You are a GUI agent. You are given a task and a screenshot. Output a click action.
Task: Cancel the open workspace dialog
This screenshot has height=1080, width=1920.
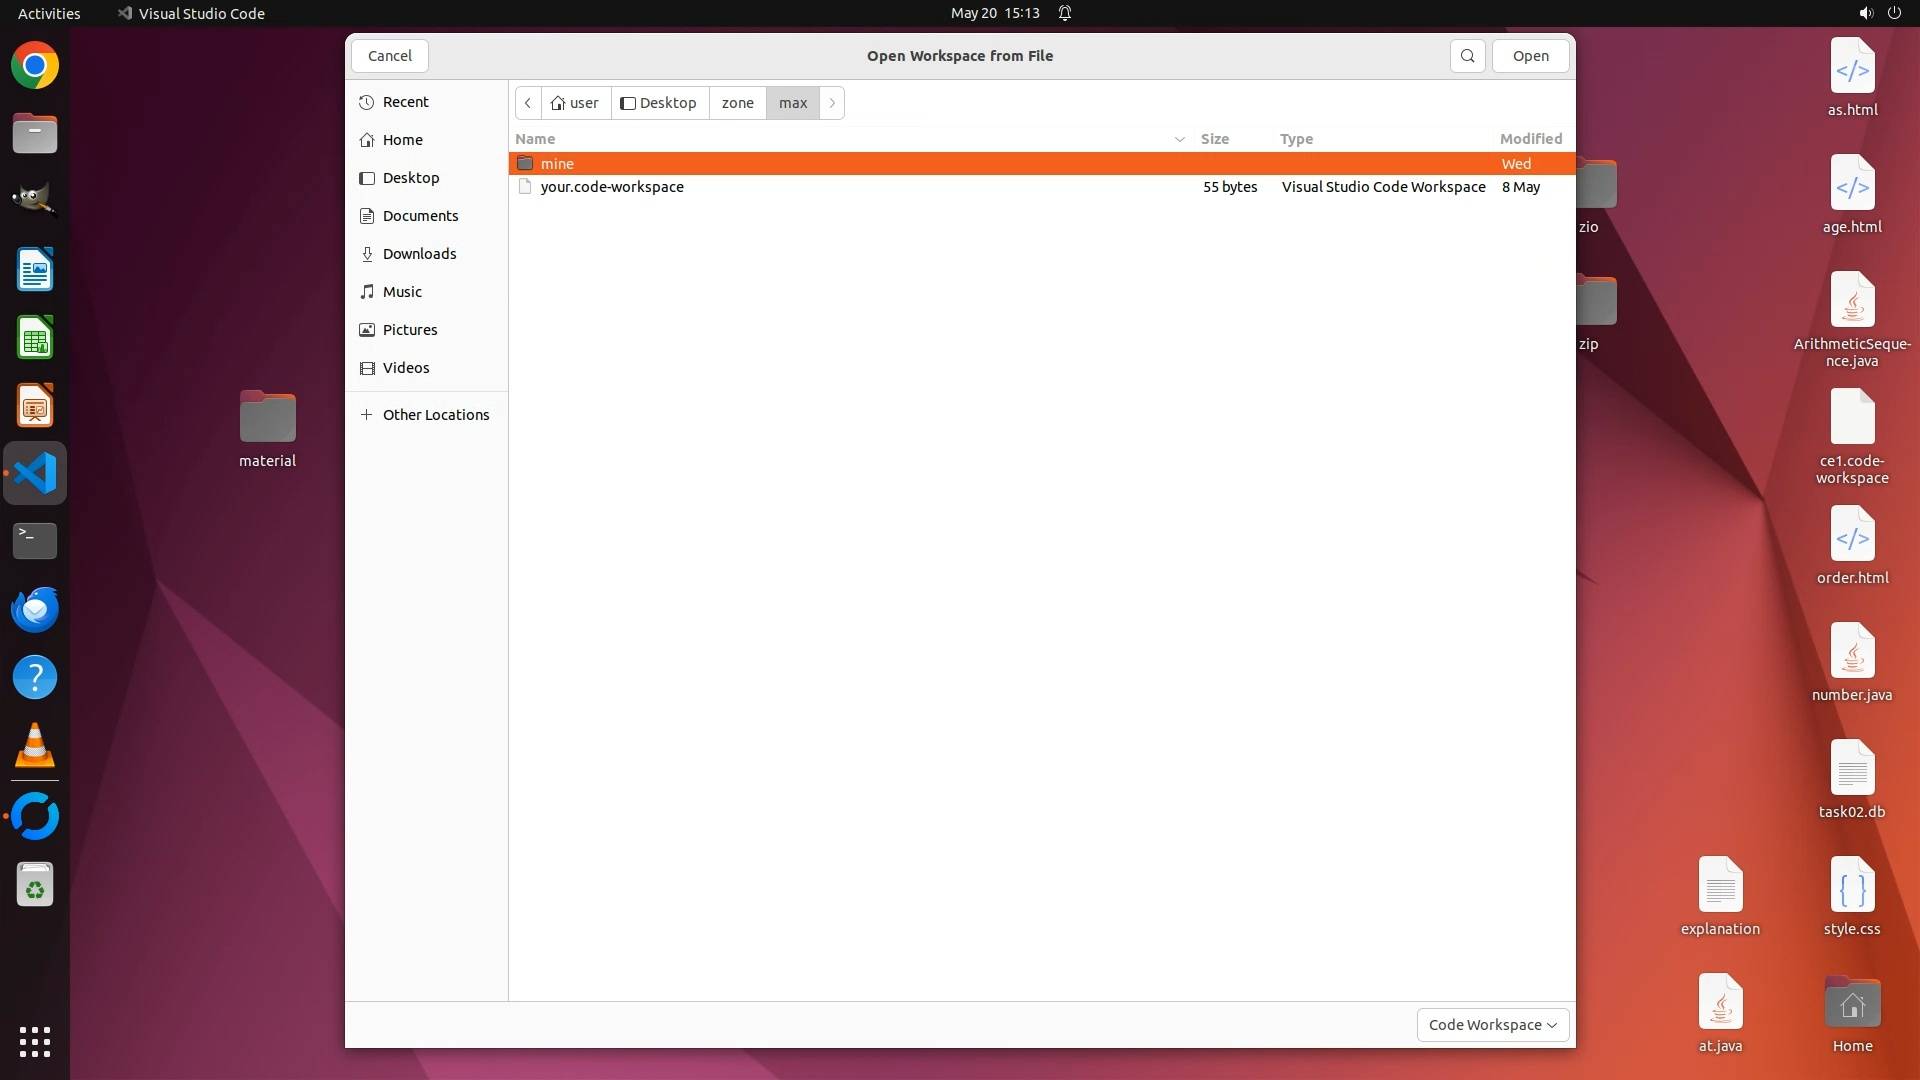click(x=389, y=56)
